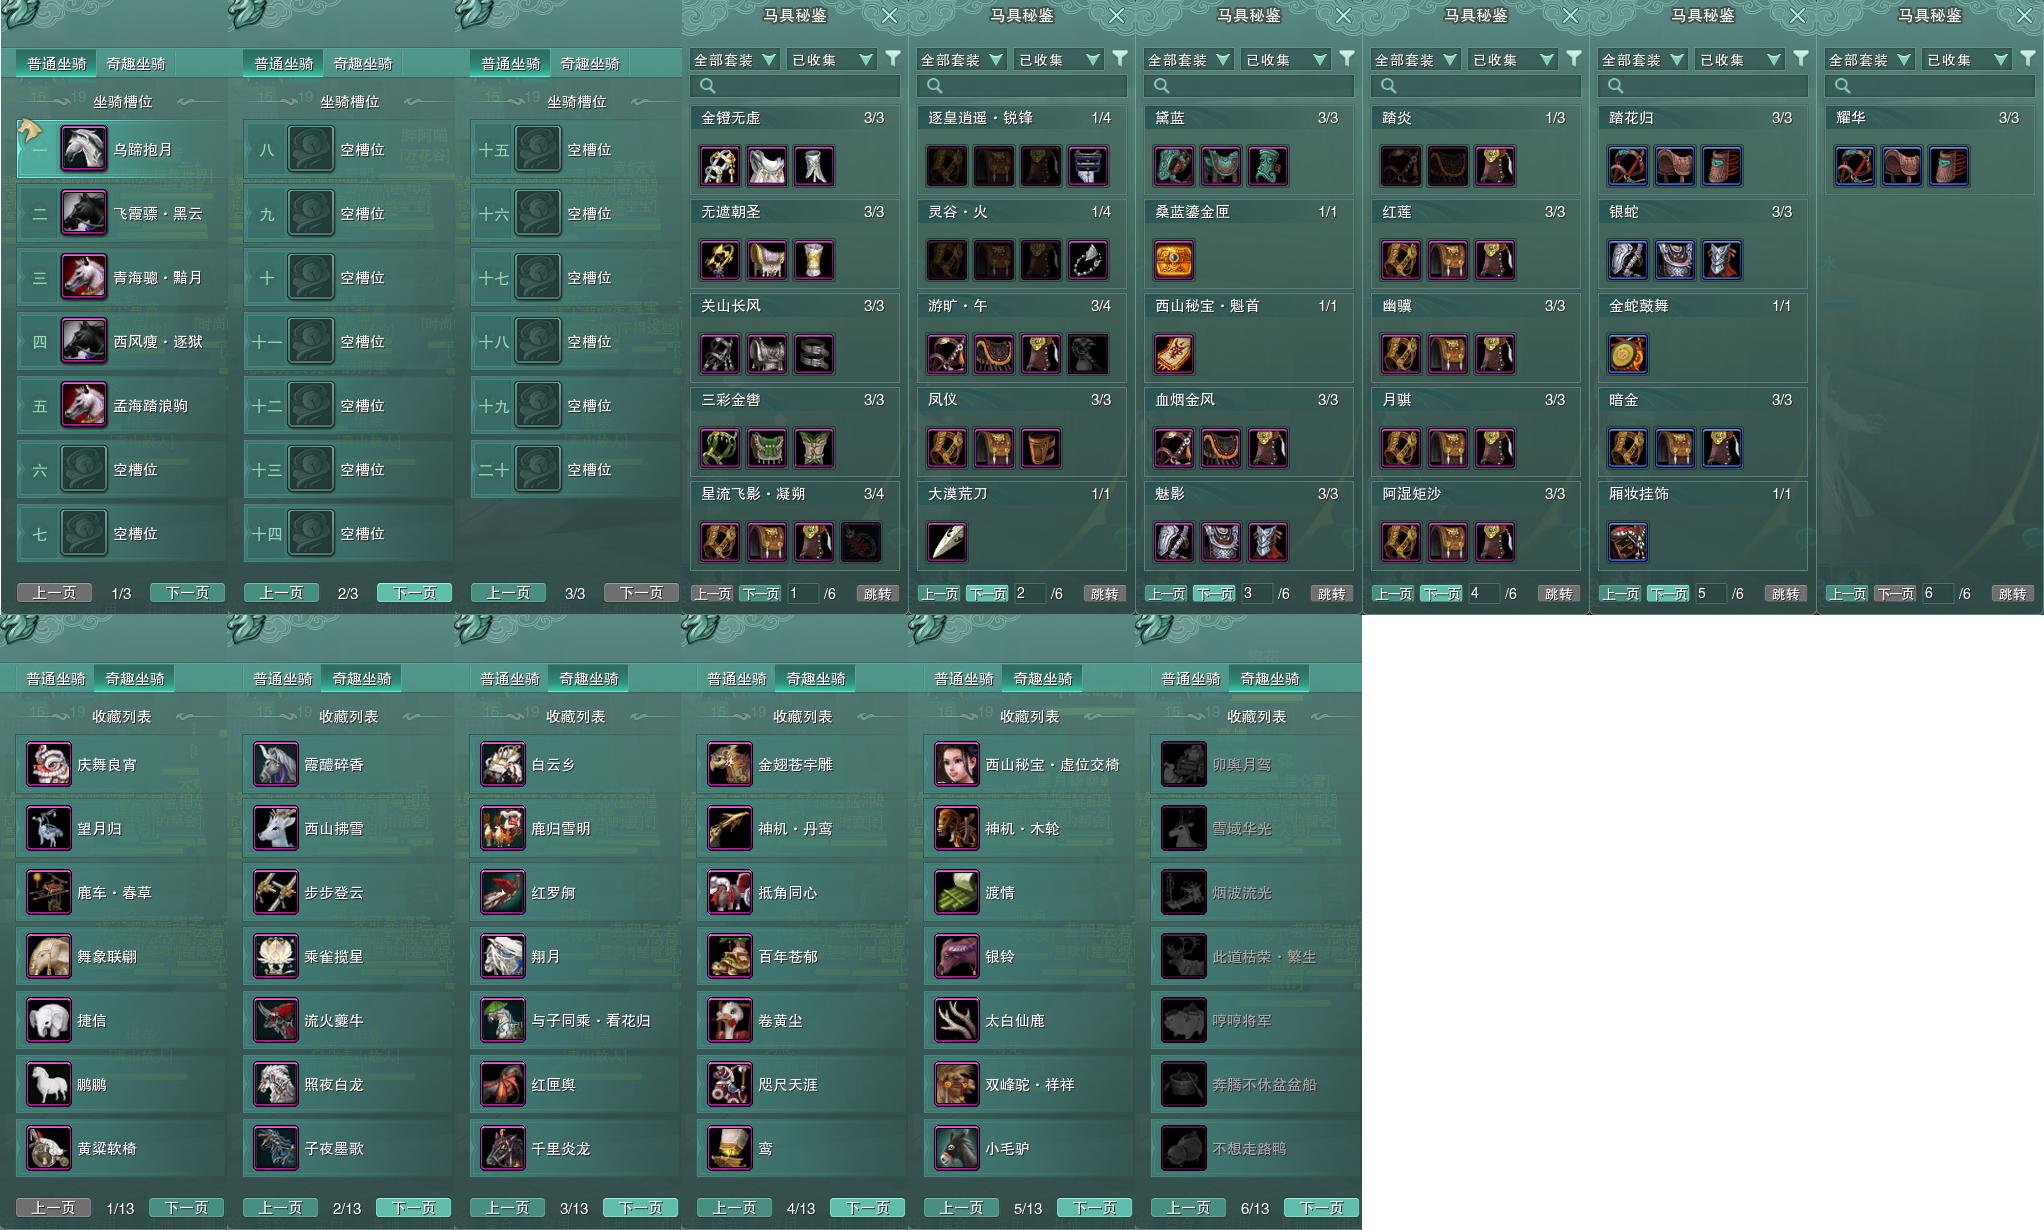
Task: Open 已收集 dropdown in 马具秘鉴 page 6 panel
Action: coord(1967,60)
